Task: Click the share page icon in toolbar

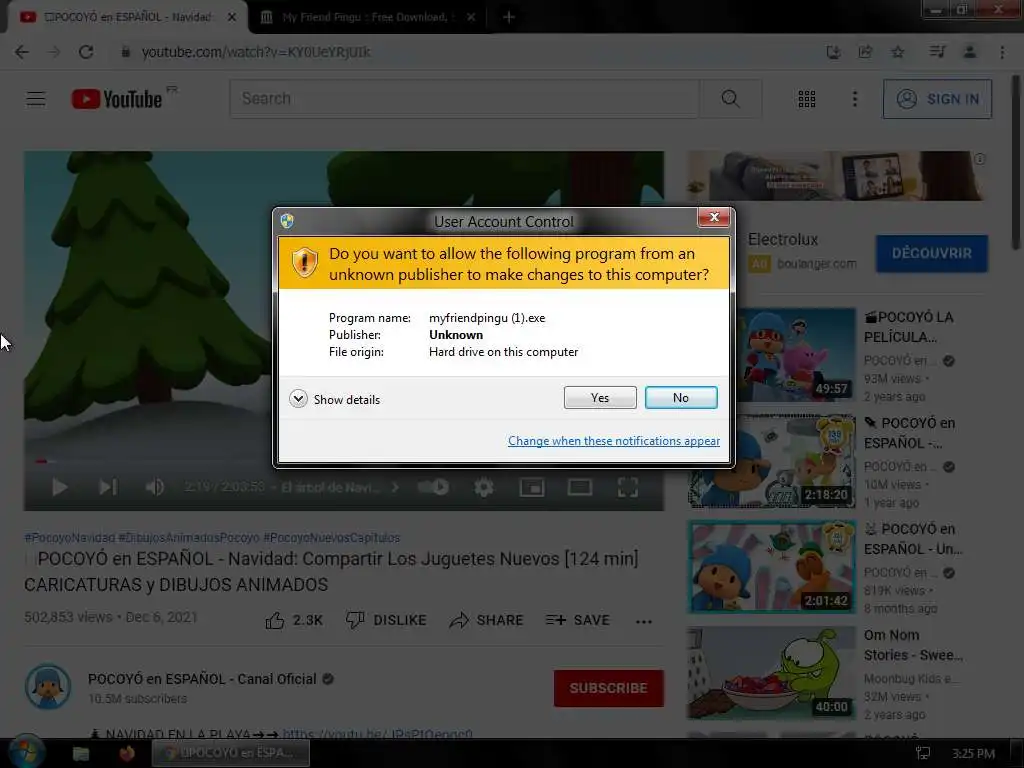Action: click(865, 52)
